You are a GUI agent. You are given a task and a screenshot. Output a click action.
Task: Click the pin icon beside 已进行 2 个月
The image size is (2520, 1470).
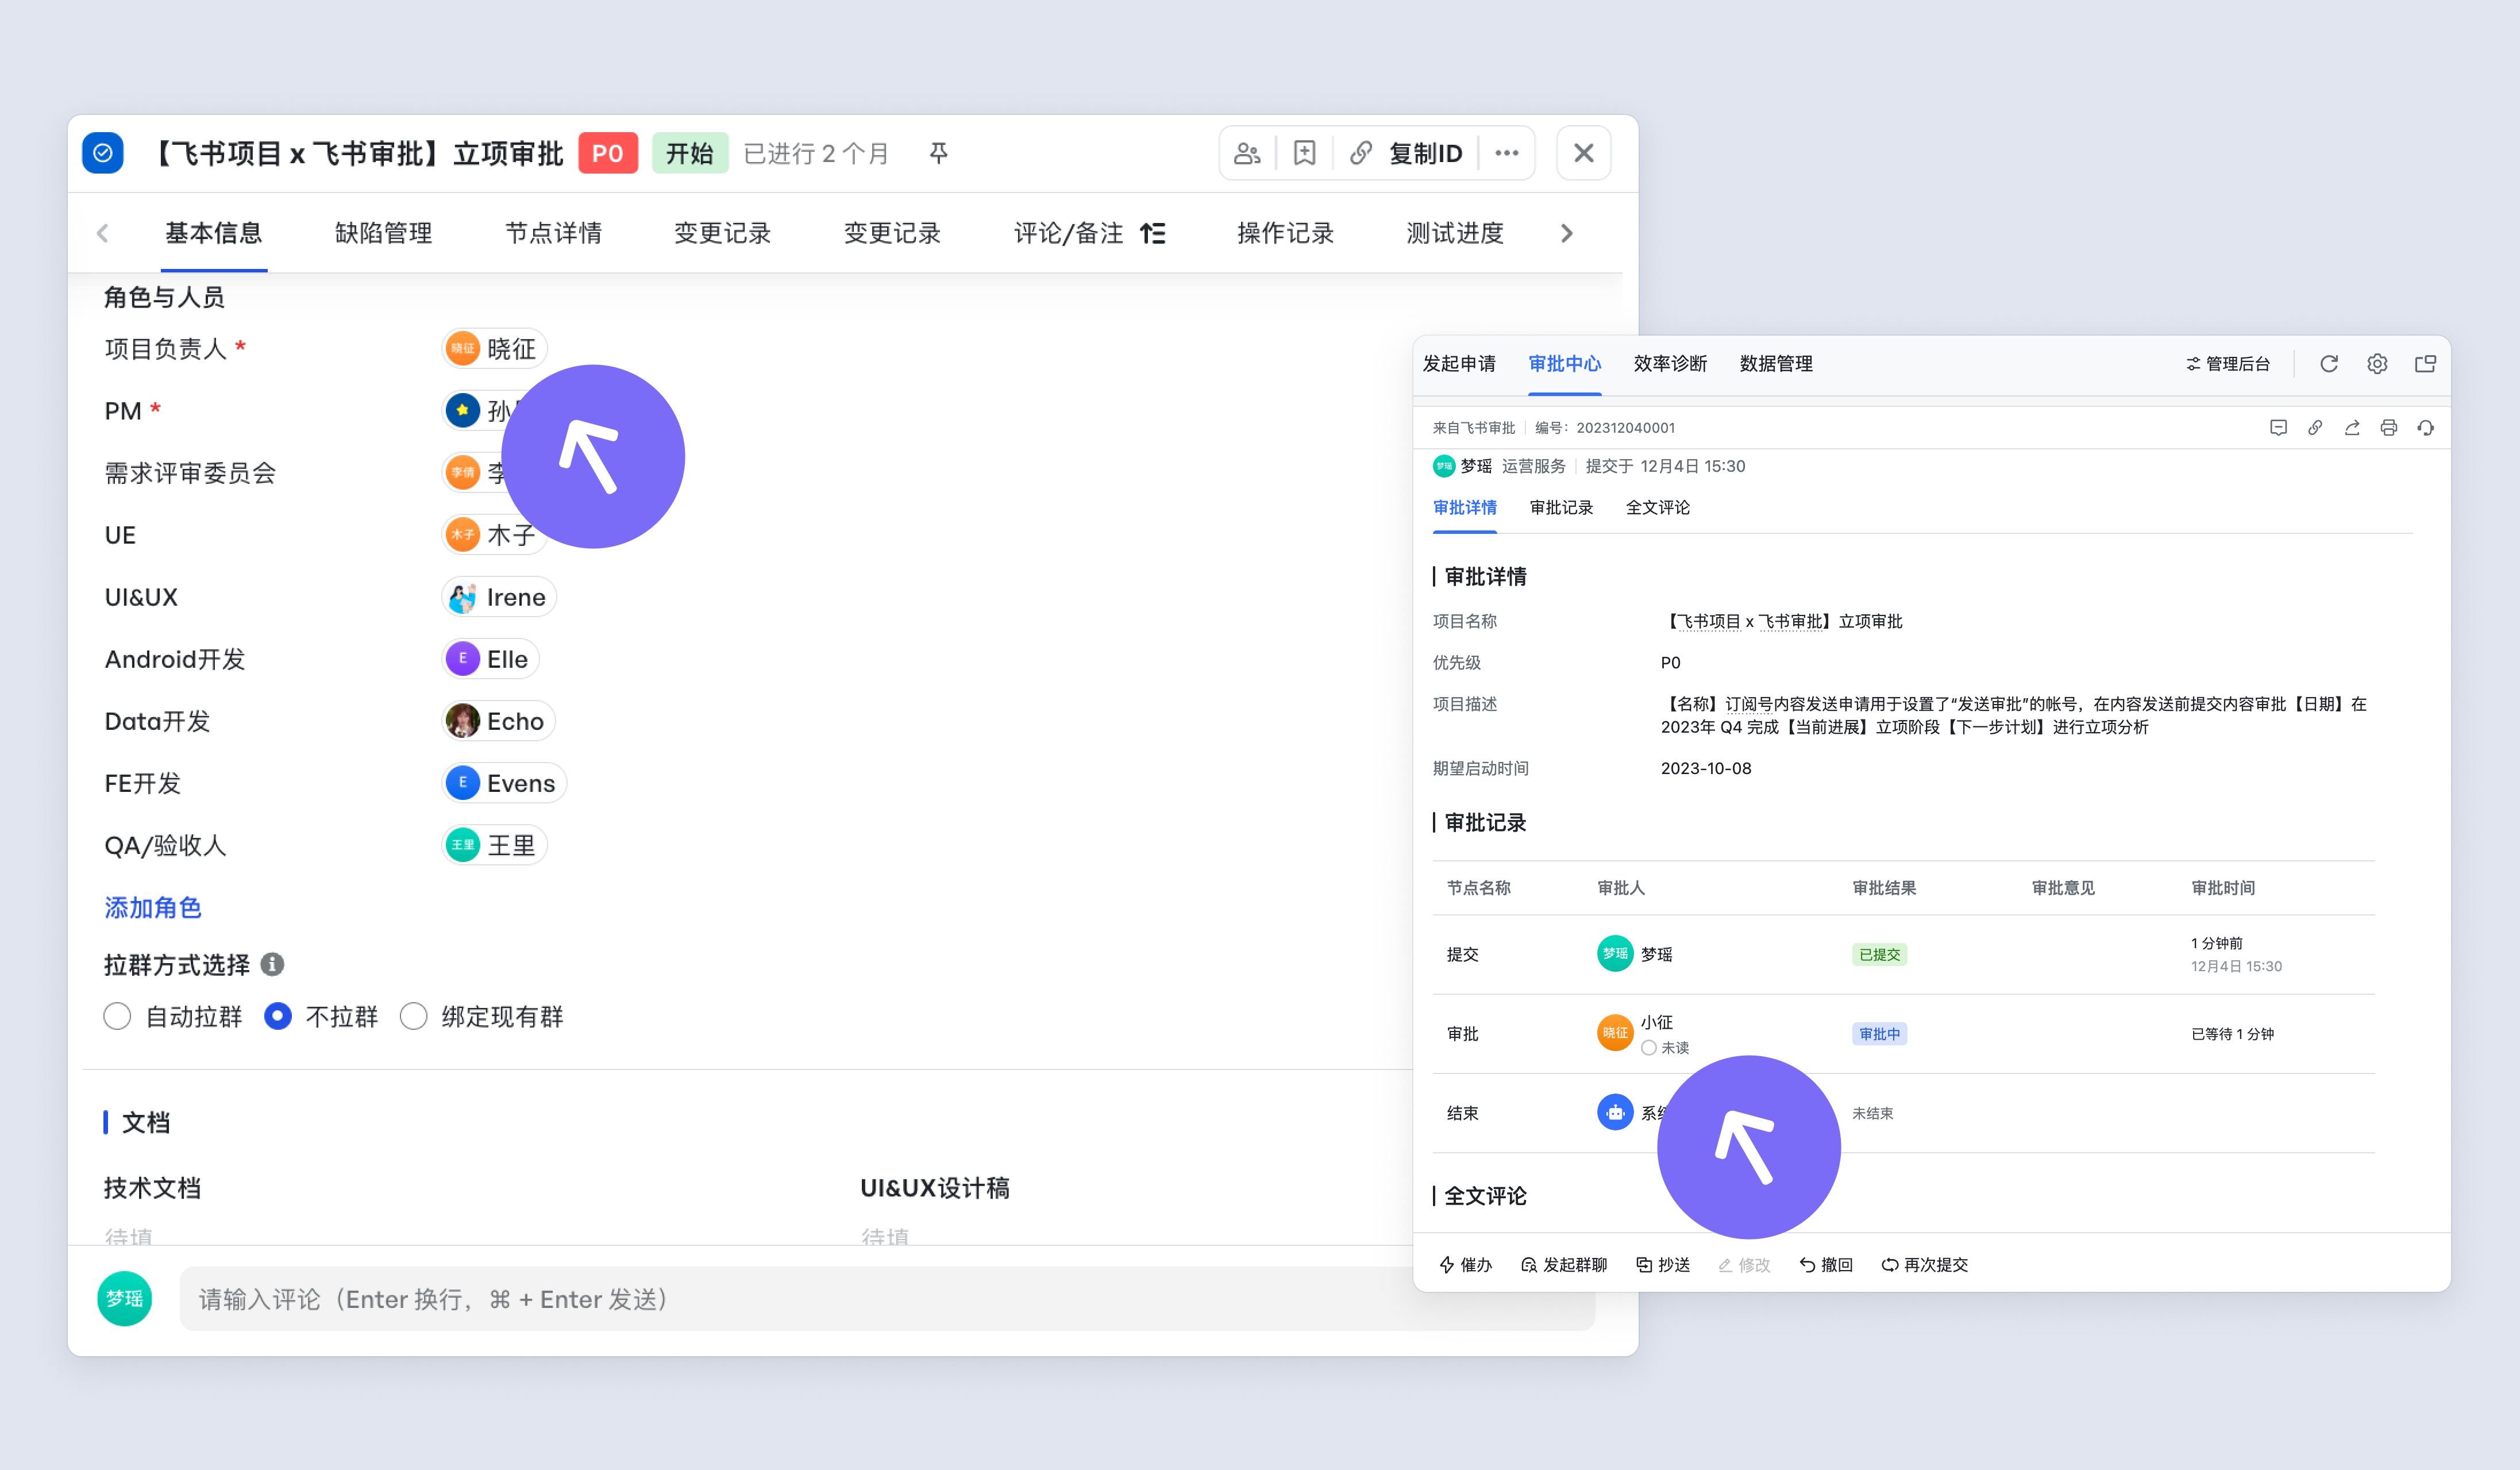click(938, 153)
